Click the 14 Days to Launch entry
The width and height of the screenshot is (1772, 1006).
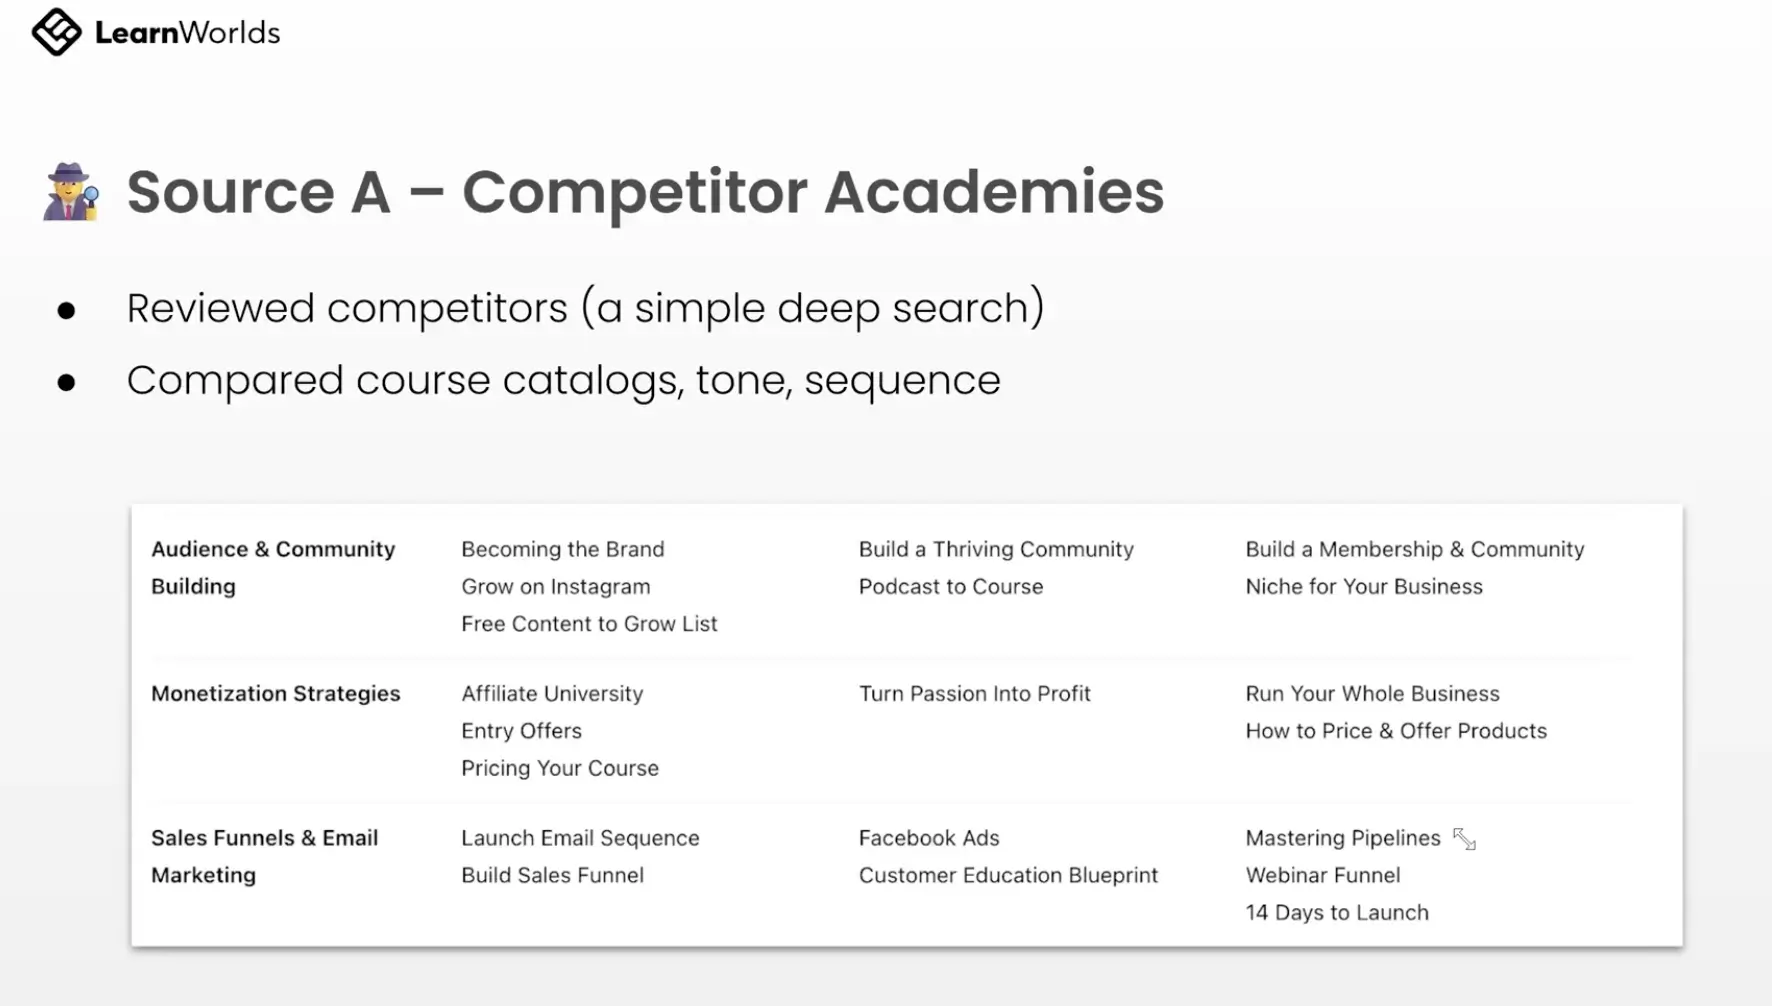click(x=1336, y=912)
